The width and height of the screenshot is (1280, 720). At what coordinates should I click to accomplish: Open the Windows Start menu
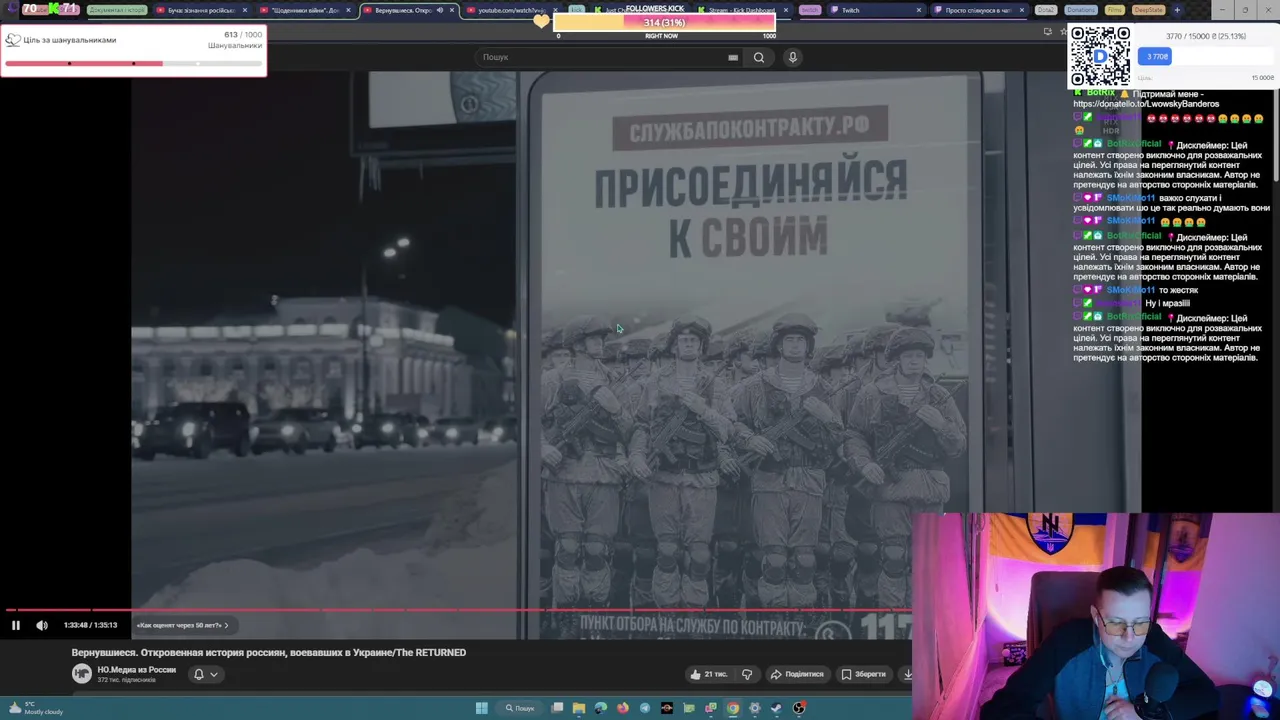tap(481, 708)
